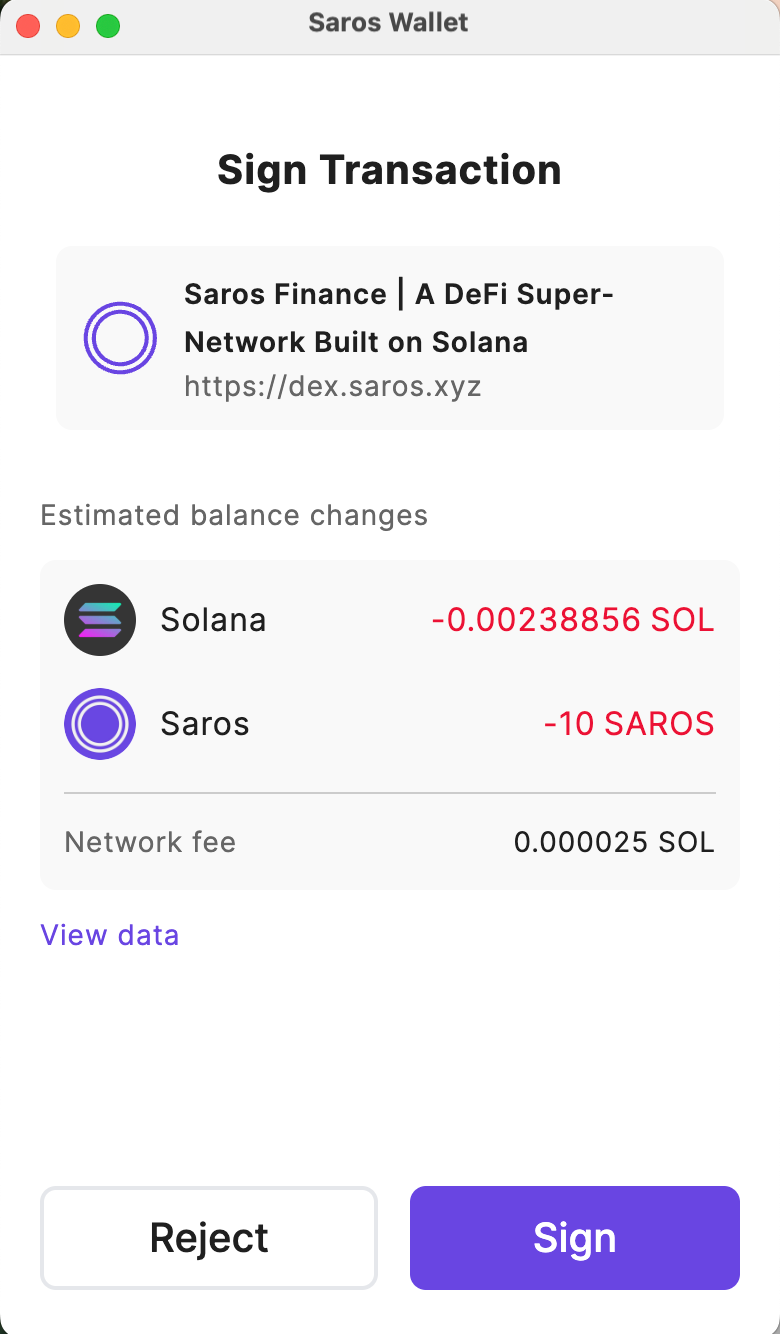Reject the transaction request
780x1334 pixels.
[x=209, y=1238]
